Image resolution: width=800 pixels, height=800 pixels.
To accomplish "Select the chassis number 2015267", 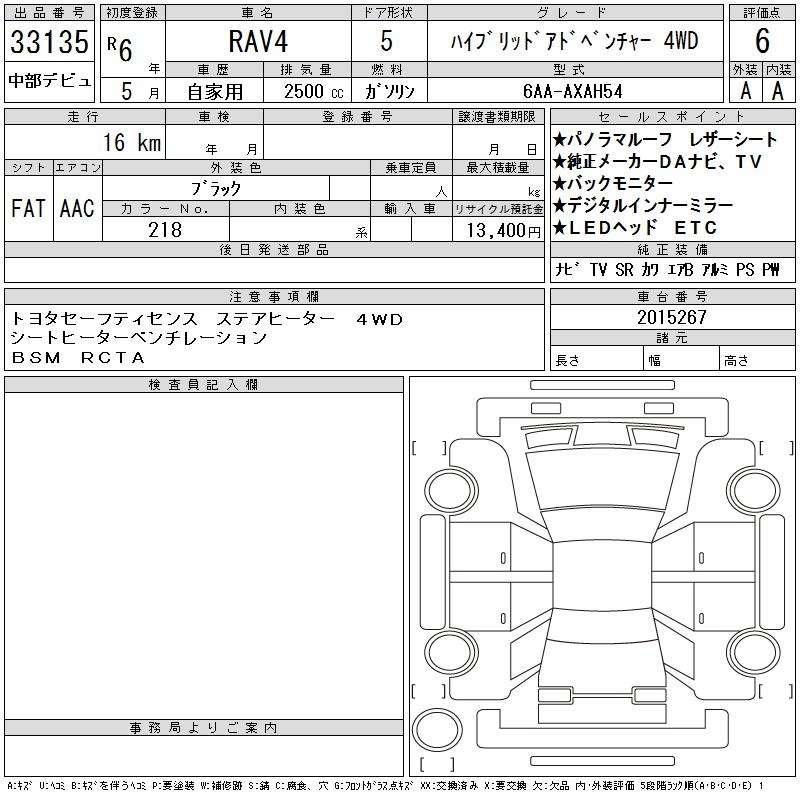I will click(671, 317).
